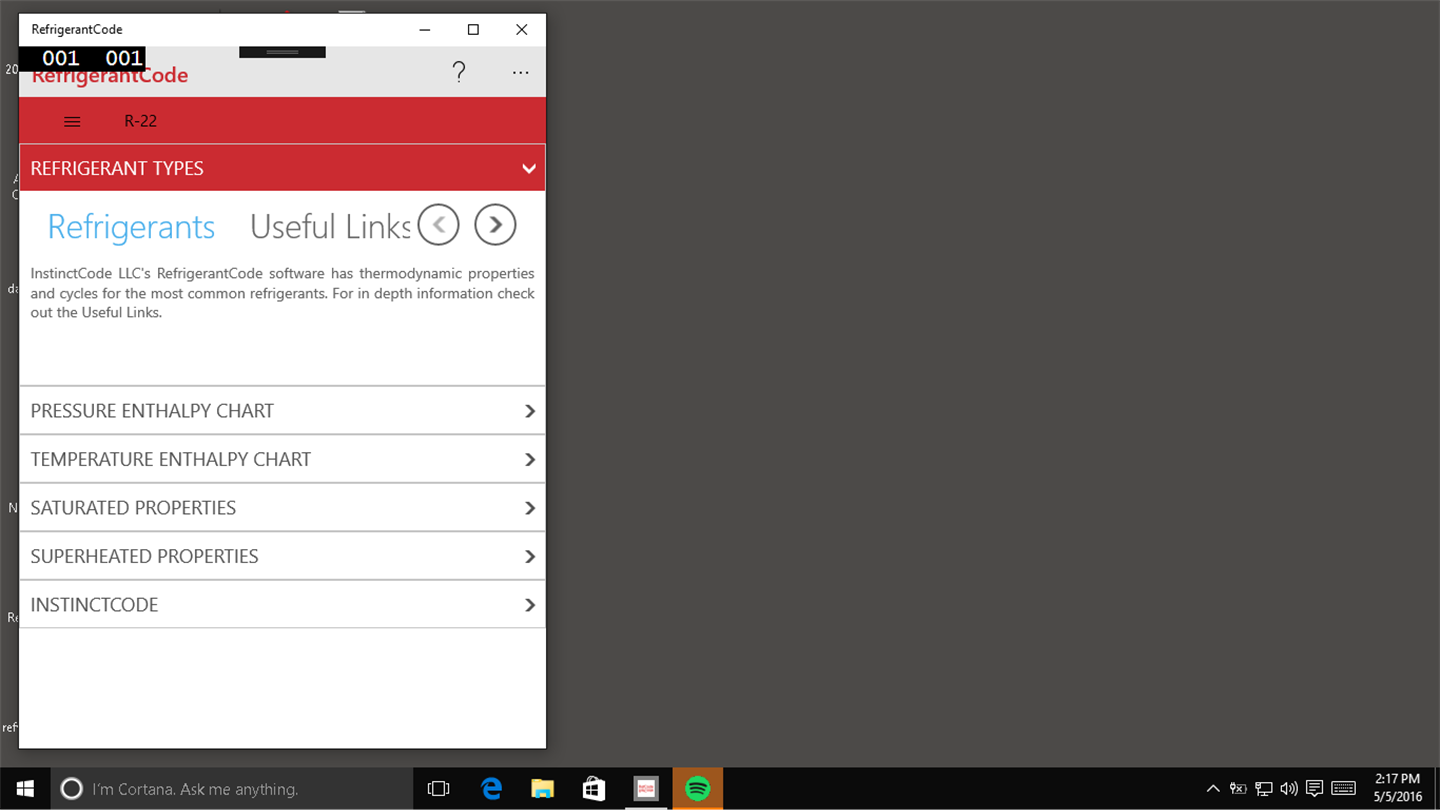Open the more options ellipsis menu
This screenshot has width=1440, height=810.
pos(521,72)
